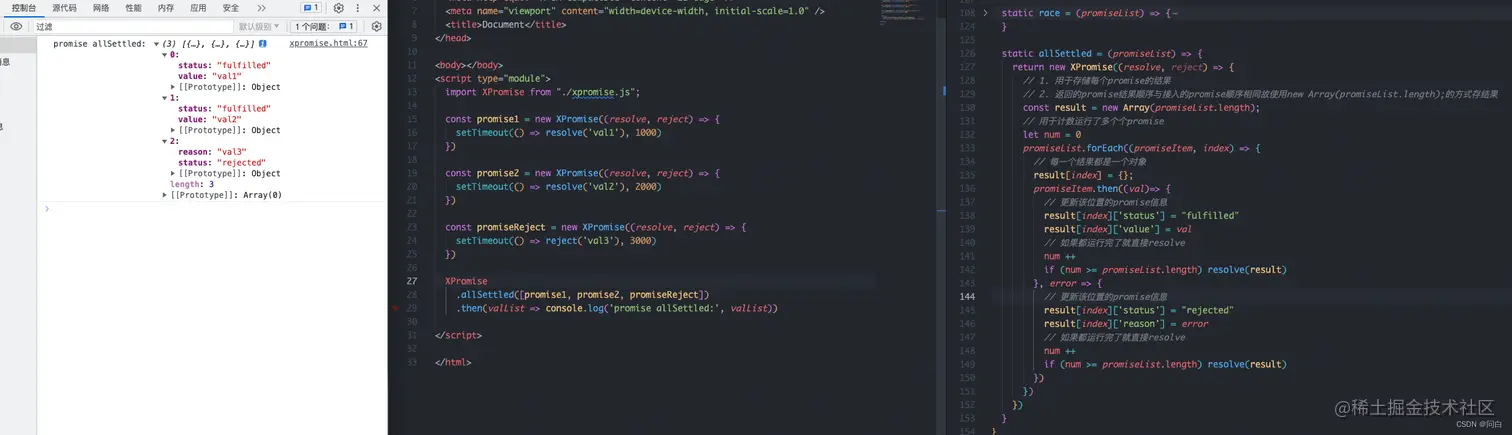Click the <script type="module"> tag line
The image size is (1512, 435).
492,78
